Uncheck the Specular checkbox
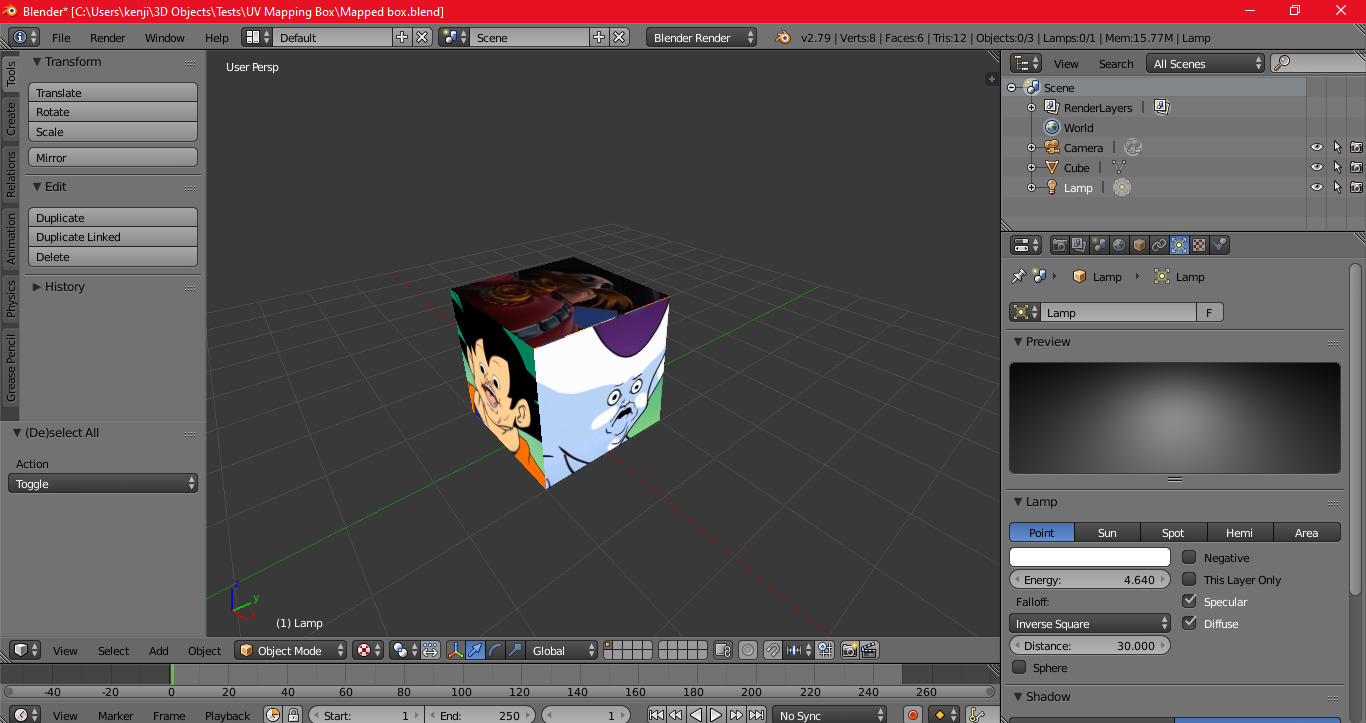The image size is (1366, 723). pos(1189,601)
